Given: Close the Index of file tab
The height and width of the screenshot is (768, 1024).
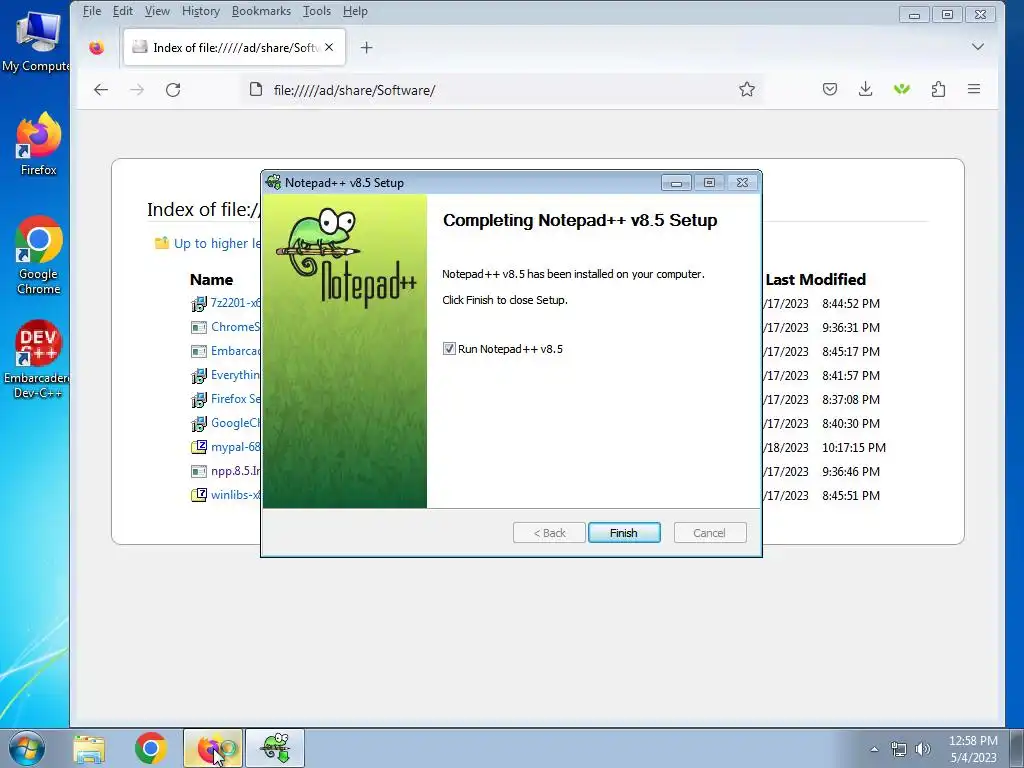Looking at the screenshot, I should click(329, 47).
